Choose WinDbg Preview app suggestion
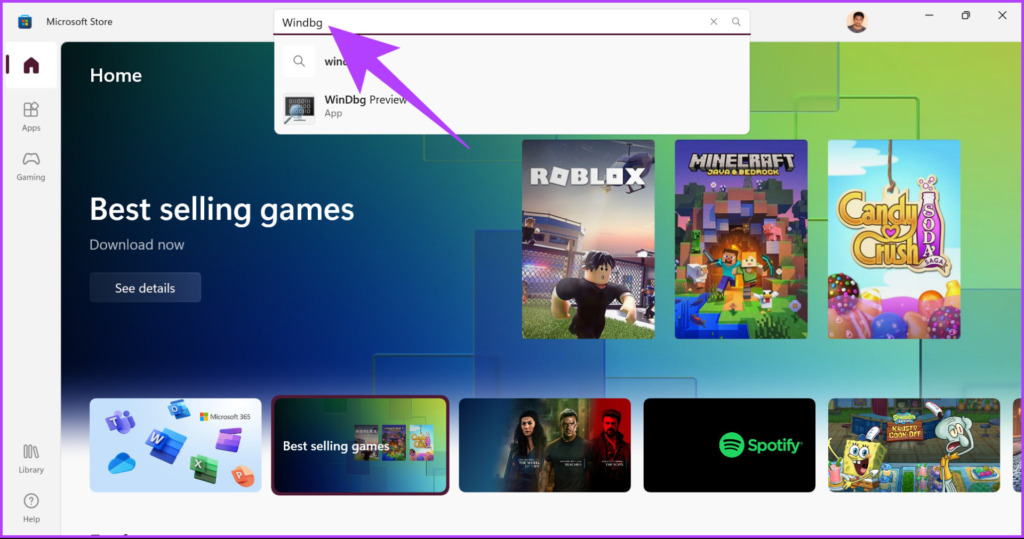Viewport: 1024px width, 539px height. [x=511, y=106]
